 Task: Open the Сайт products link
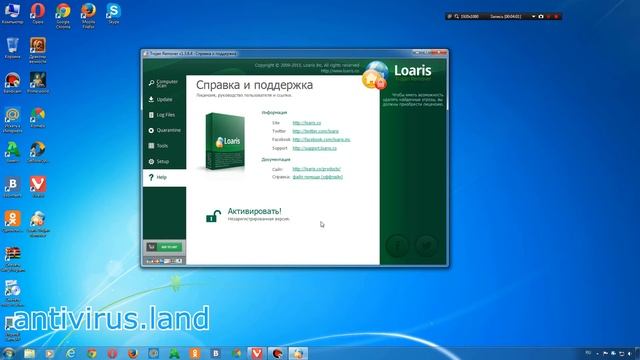pos(316,169)
